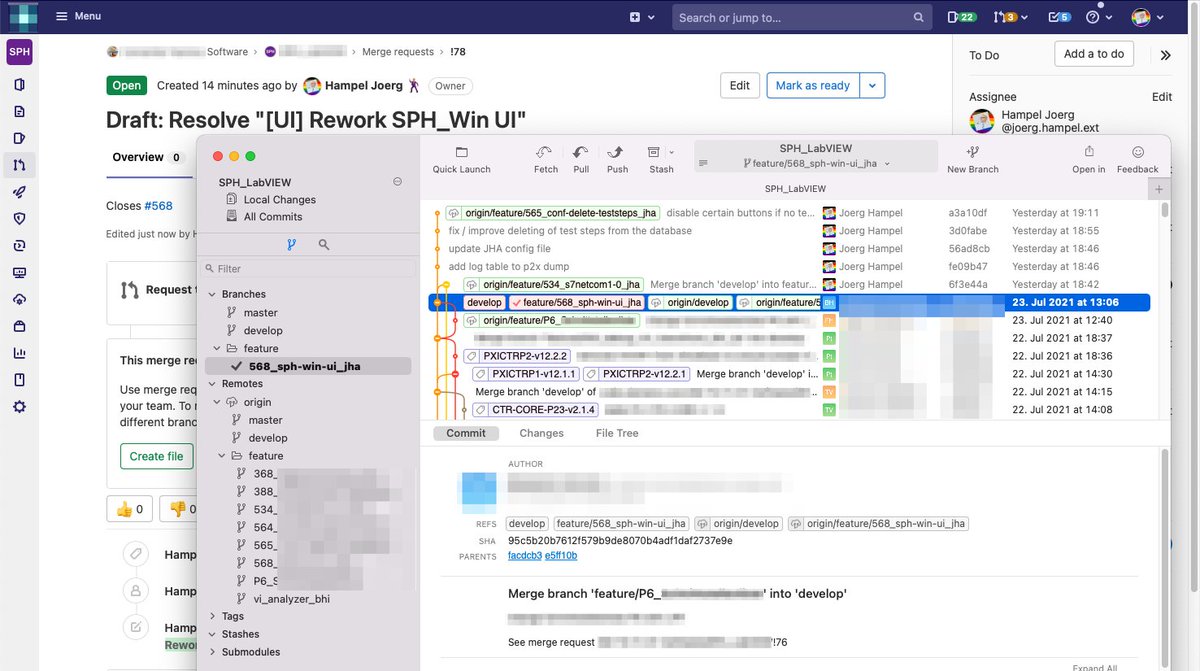
Task: Open issue link #568
Action: (158, 206)
